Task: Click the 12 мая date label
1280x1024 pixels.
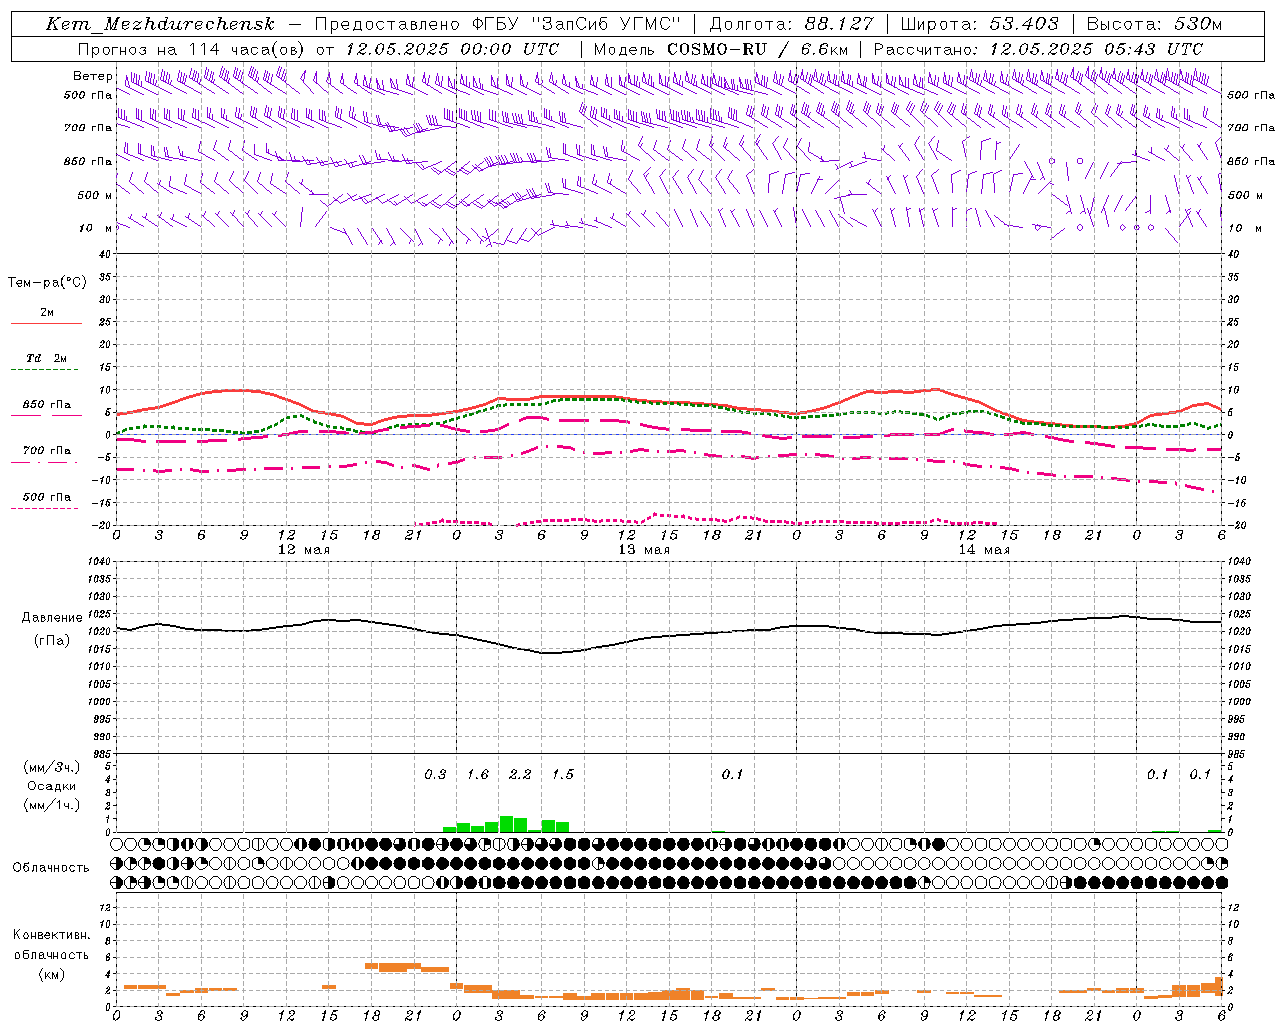Action: [x=304, y=550]
